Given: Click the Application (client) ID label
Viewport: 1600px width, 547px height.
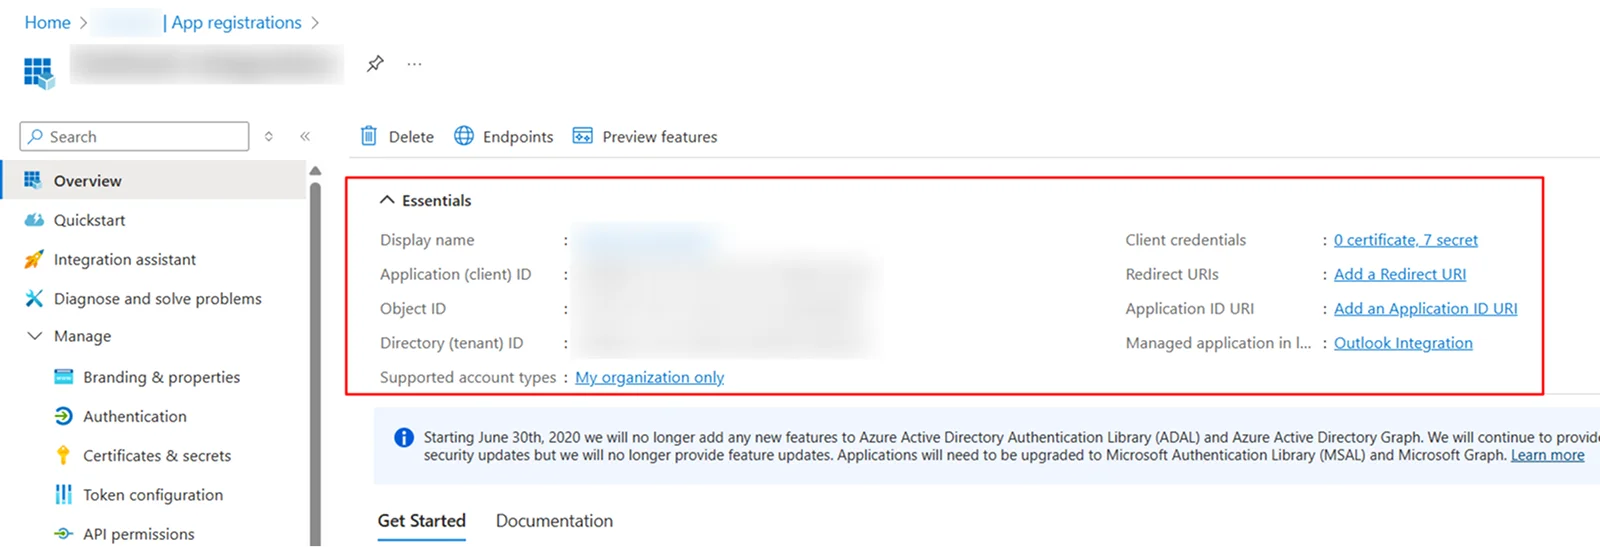Looking at the screenshot, I should 455,274.
